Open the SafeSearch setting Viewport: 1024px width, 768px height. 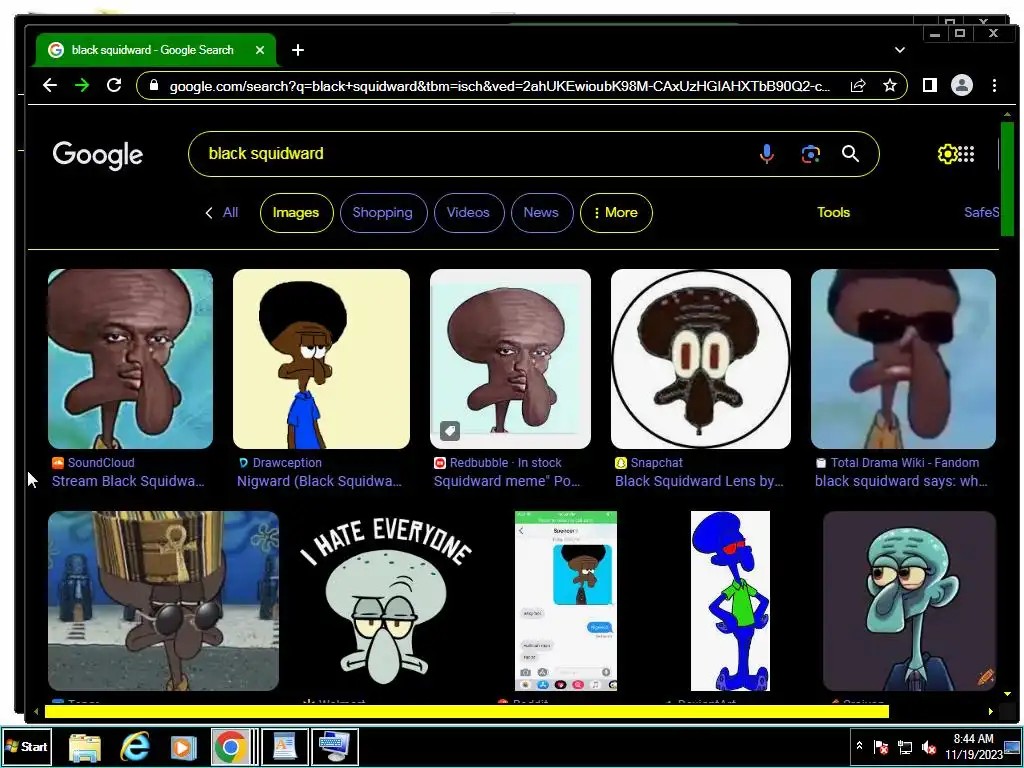click(982, 213)
